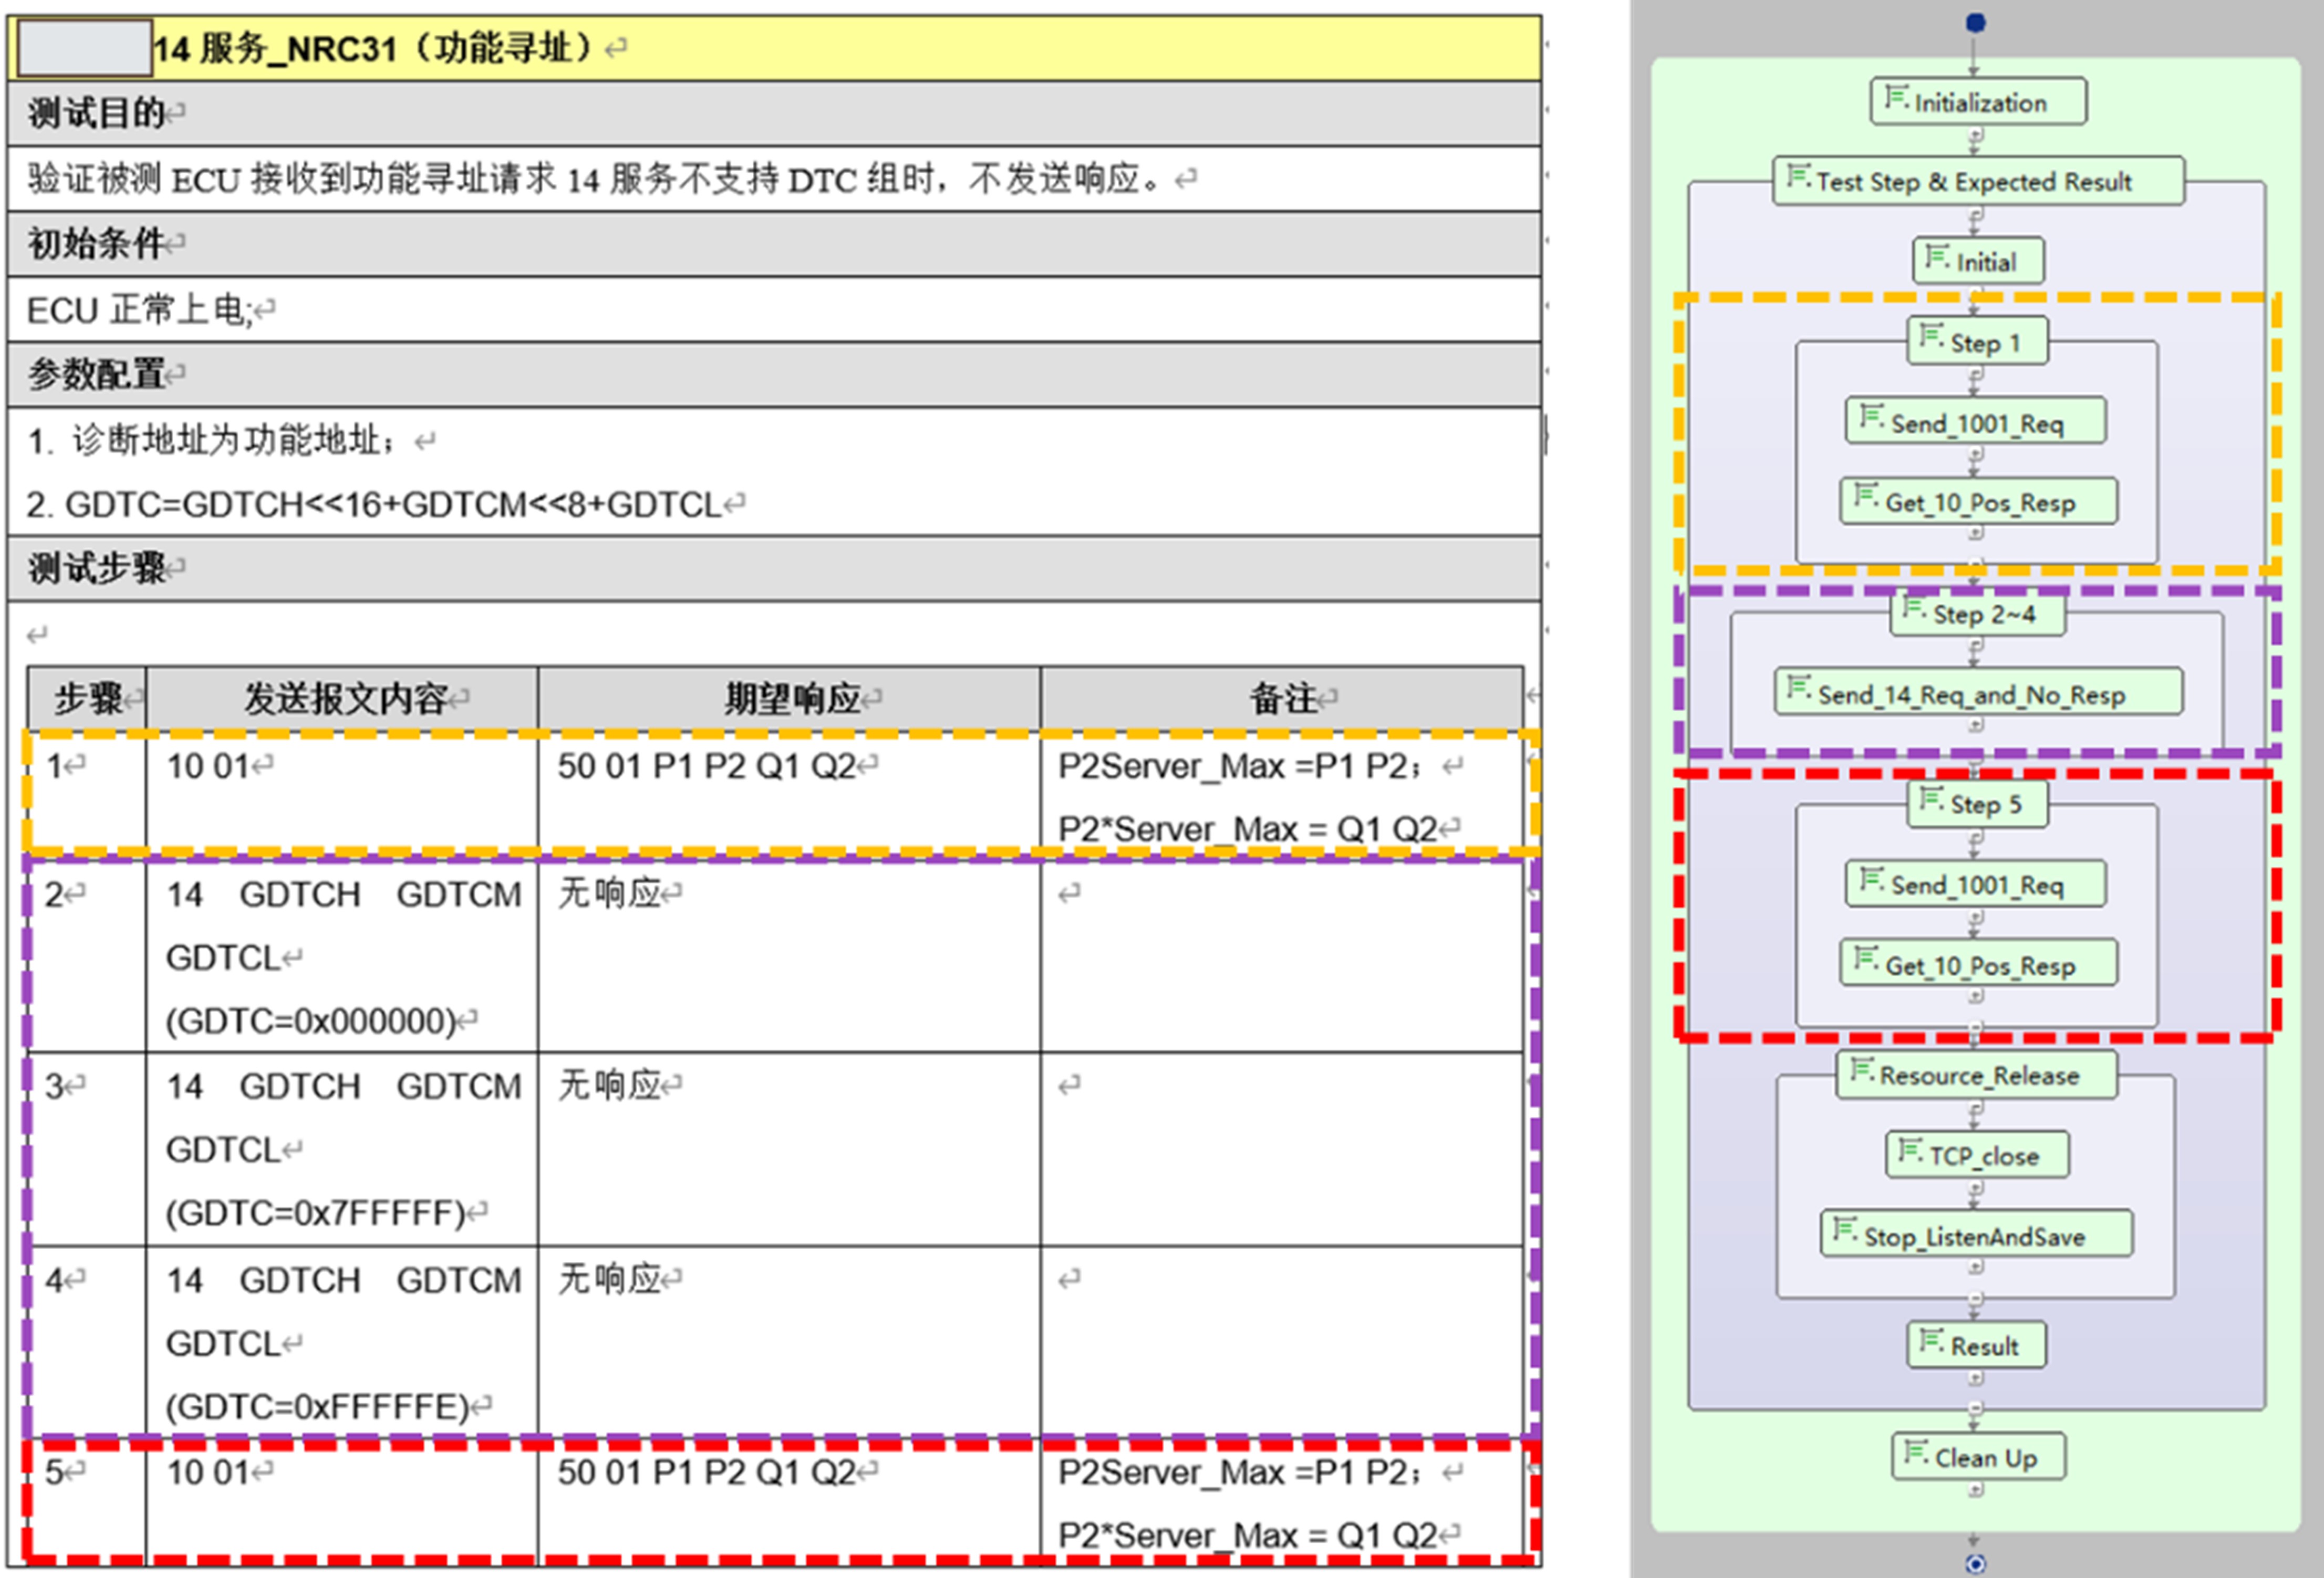Select the Resource_Release group node

(x=1977, y=1076)
